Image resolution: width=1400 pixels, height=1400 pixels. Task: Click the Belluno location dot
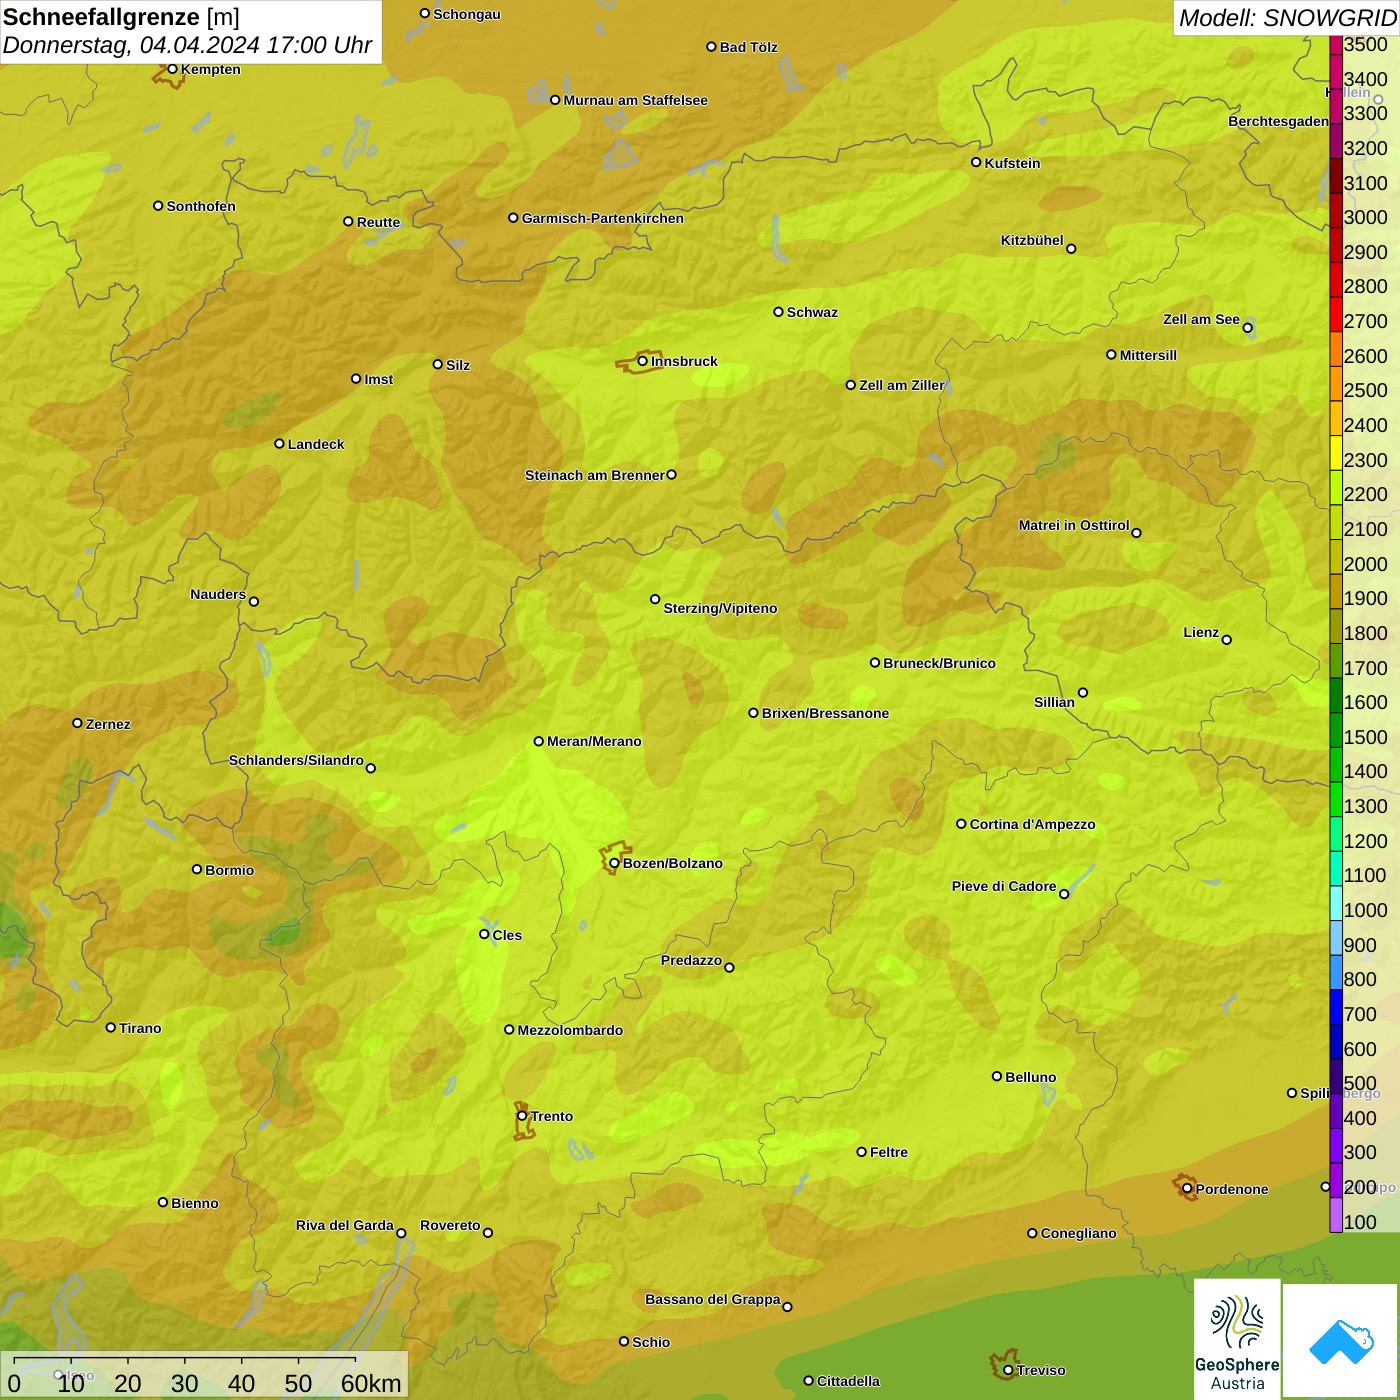(x=996, y=1076)
